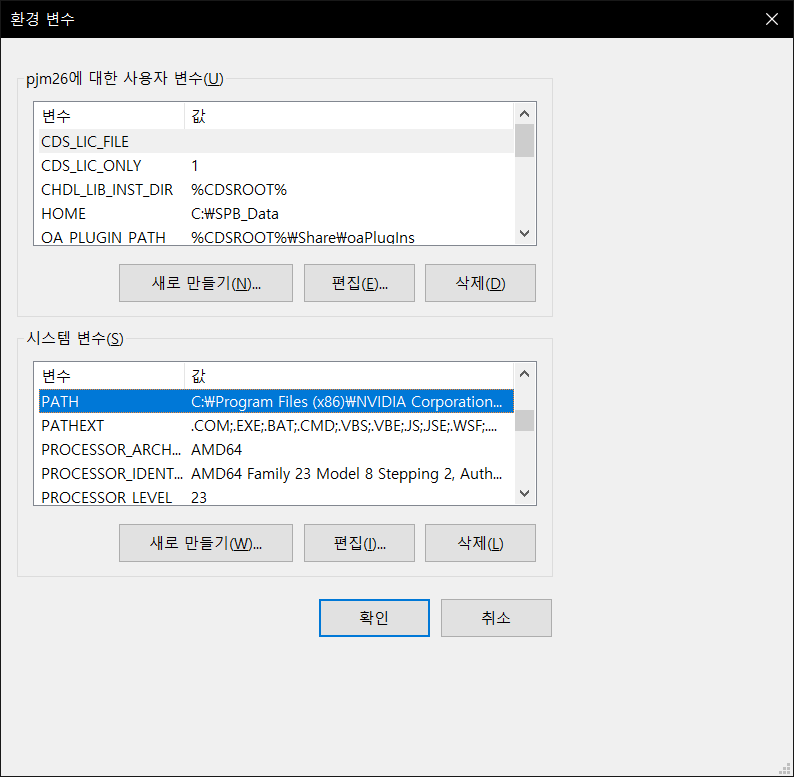Select the HOME user variable row
The height and width of the screenshot is (777, 794).
tap(276, 213)
